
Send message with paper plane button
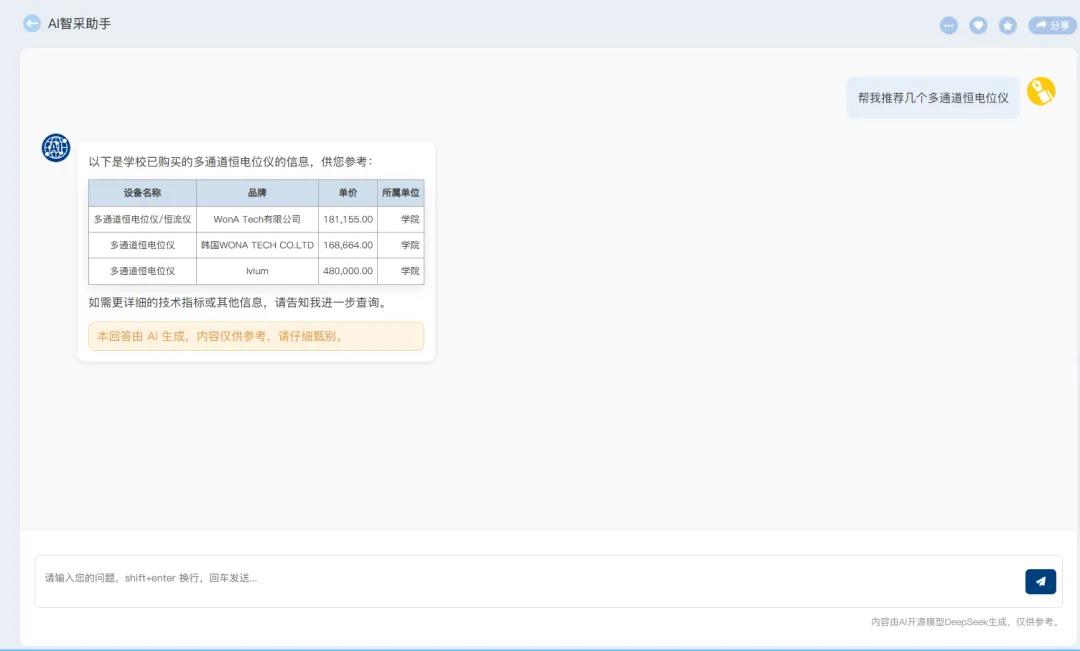tap(1040, 581)
